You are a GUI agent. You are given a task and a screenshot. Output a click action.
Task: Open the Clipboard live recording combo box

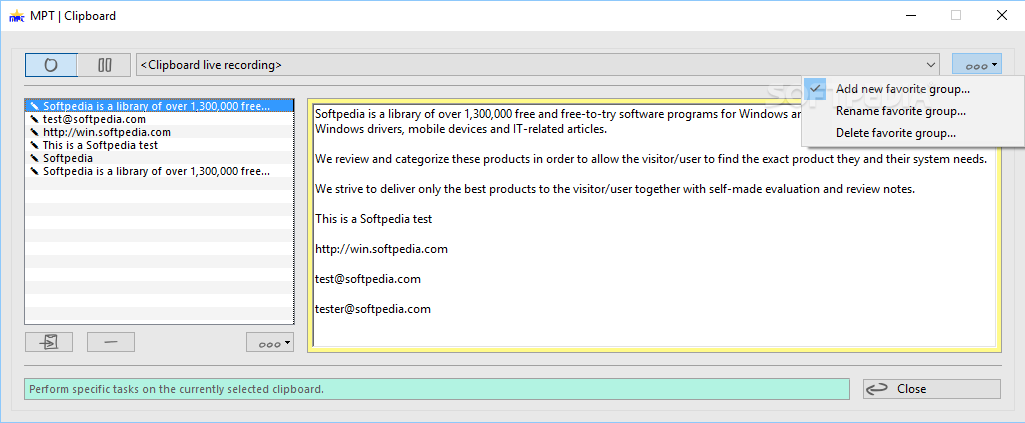pos(538,65)
